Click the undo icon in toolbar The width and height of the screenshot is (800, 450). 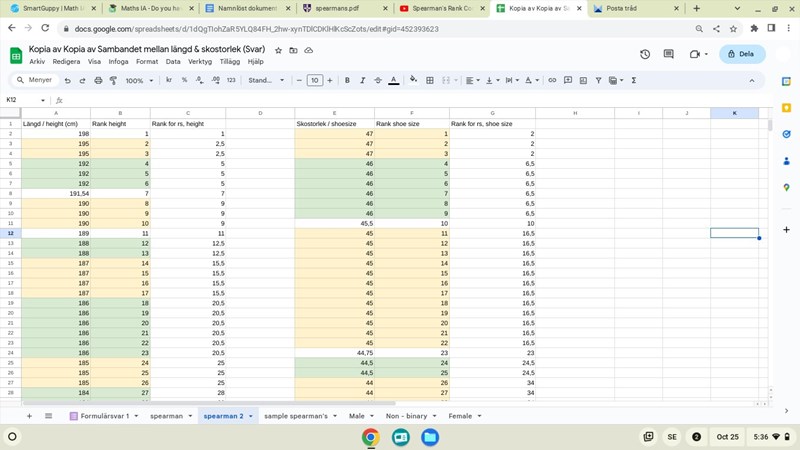pos(68,80)
